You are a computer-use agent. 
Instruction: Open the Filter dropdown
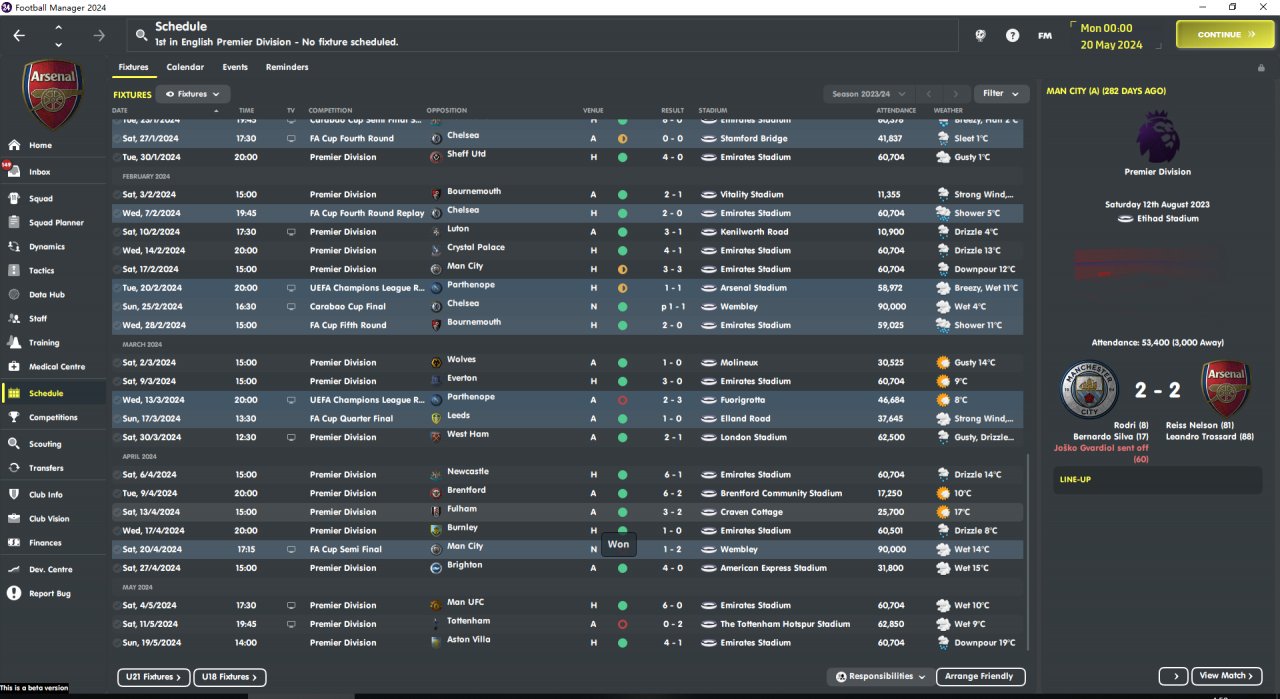[1000, 94]
